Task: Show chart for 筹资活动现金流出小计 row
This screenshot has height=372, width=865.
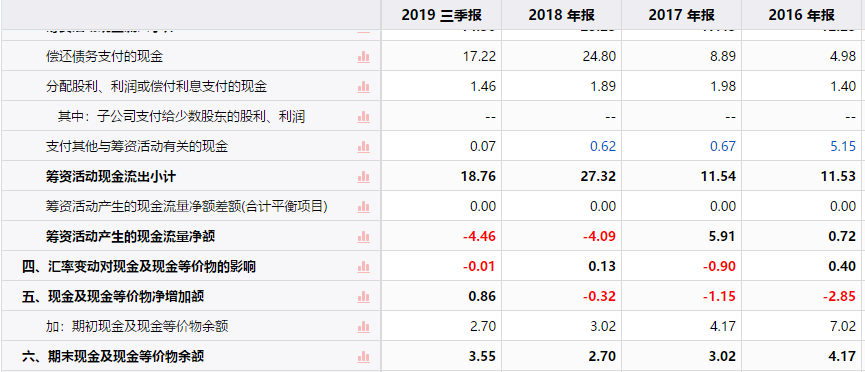Action: point(363,177)
